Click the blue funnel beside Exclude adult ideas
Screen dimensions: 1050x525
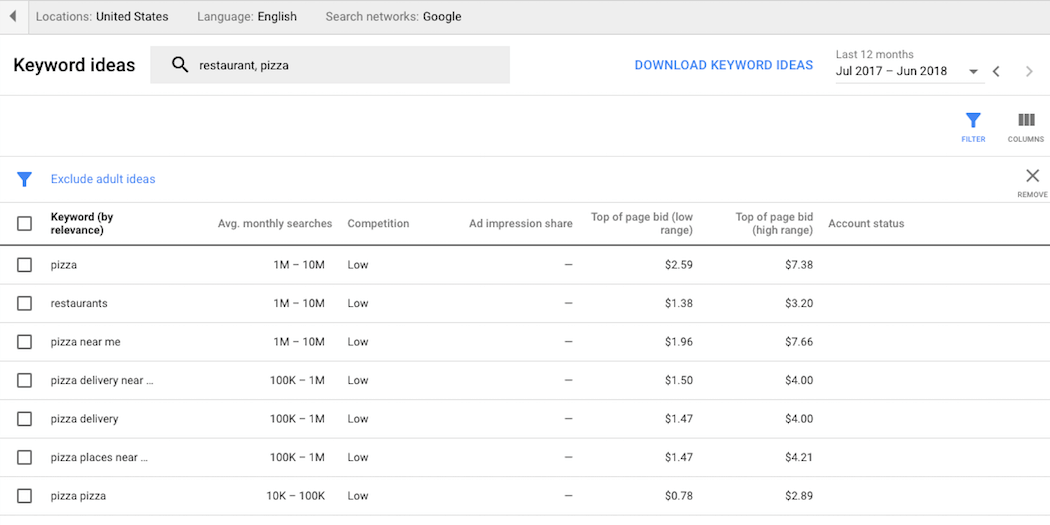25,180
